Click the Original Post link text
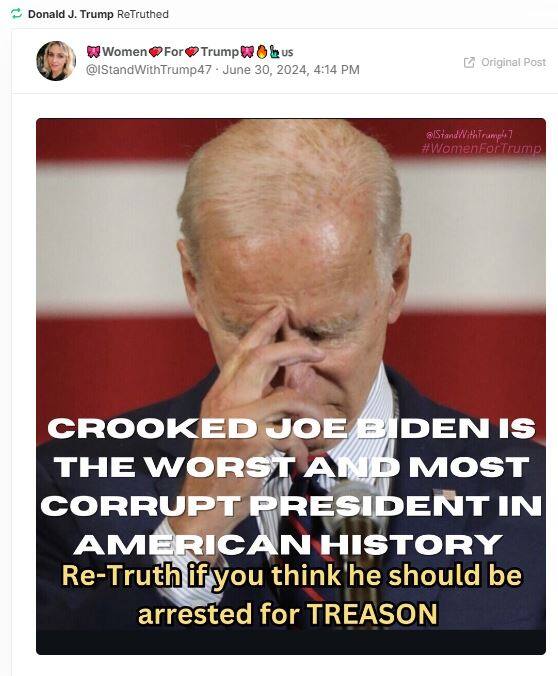The height and width of the screenshot is (676, 558). (514, 62)
